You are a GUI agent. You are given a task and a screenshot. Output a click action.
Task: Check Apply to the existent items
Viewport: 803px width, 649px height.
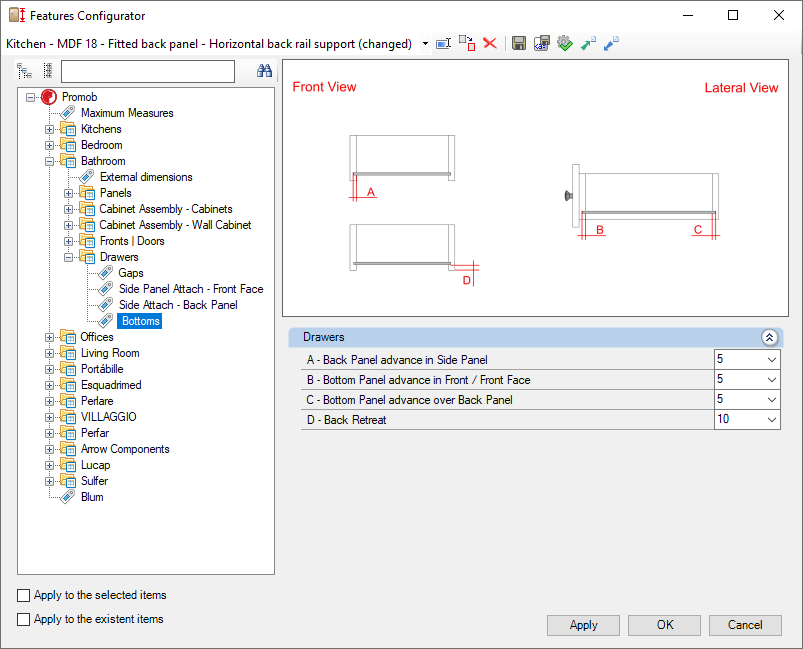(x=24, y=619)
